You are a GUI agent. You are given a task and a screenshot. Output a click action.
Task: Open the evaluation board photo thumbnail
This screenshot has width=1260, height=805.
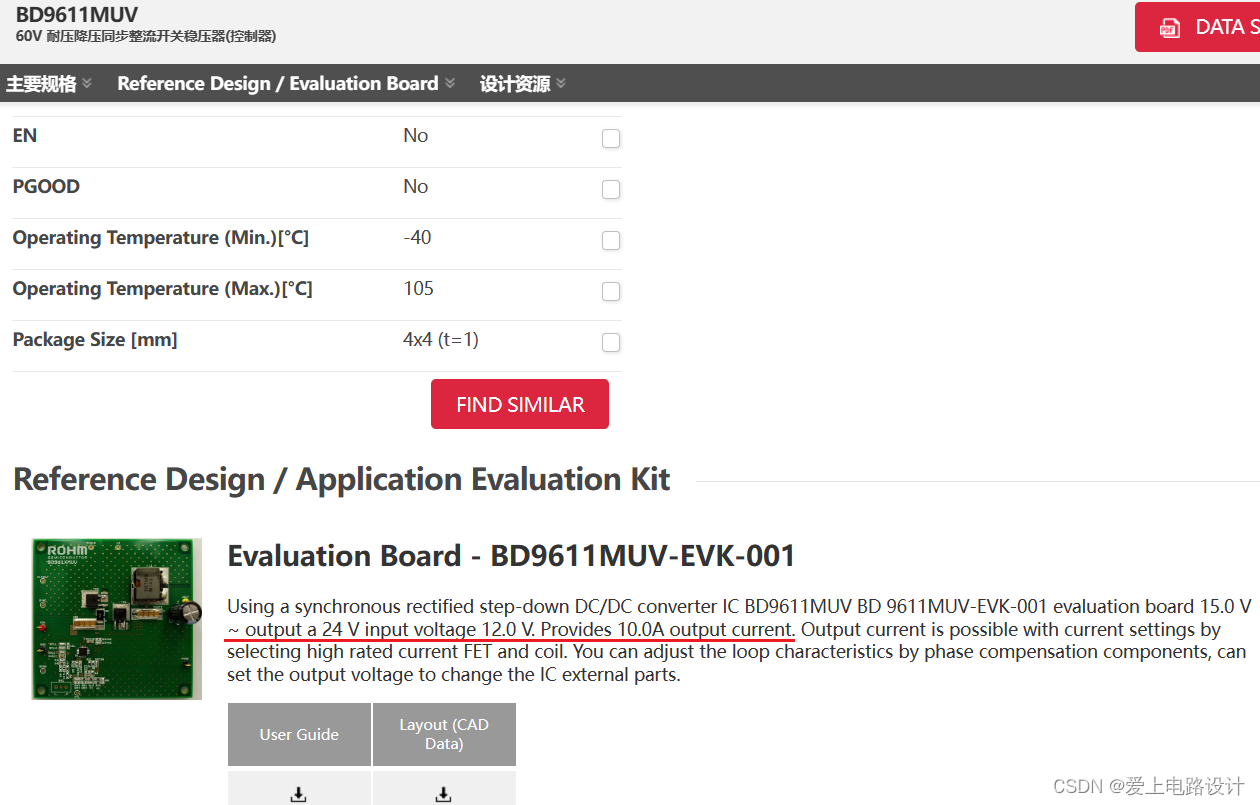coord(117,619)
